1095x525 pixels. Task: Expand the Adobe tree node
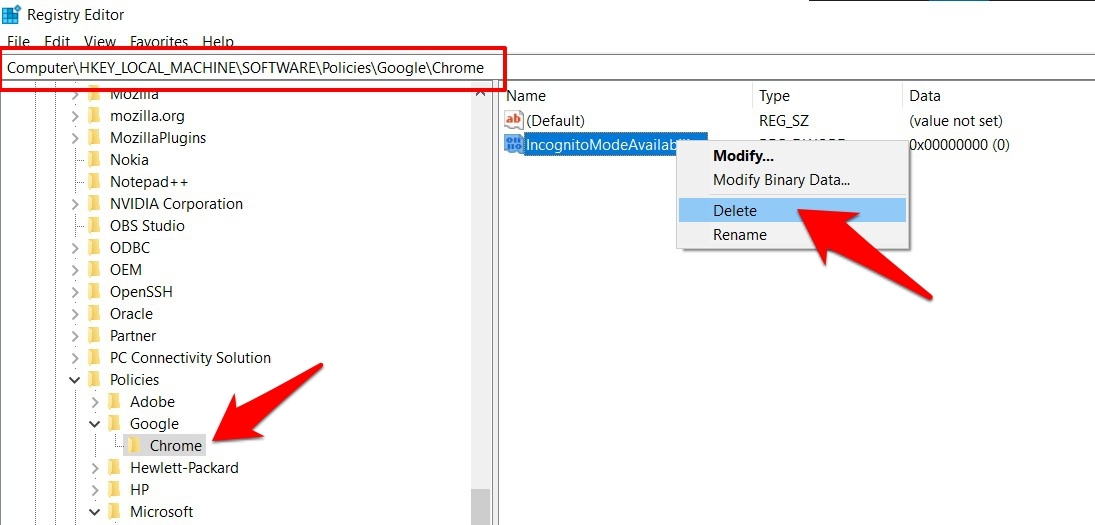pyautogui.click(x=95, y=401)
